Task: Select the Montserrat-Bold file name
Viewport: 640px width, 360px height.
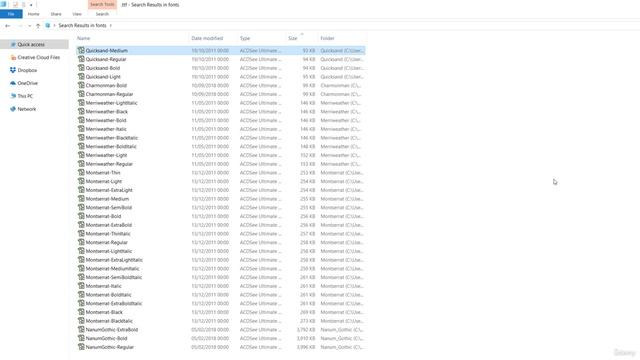Action: (103, 216)
